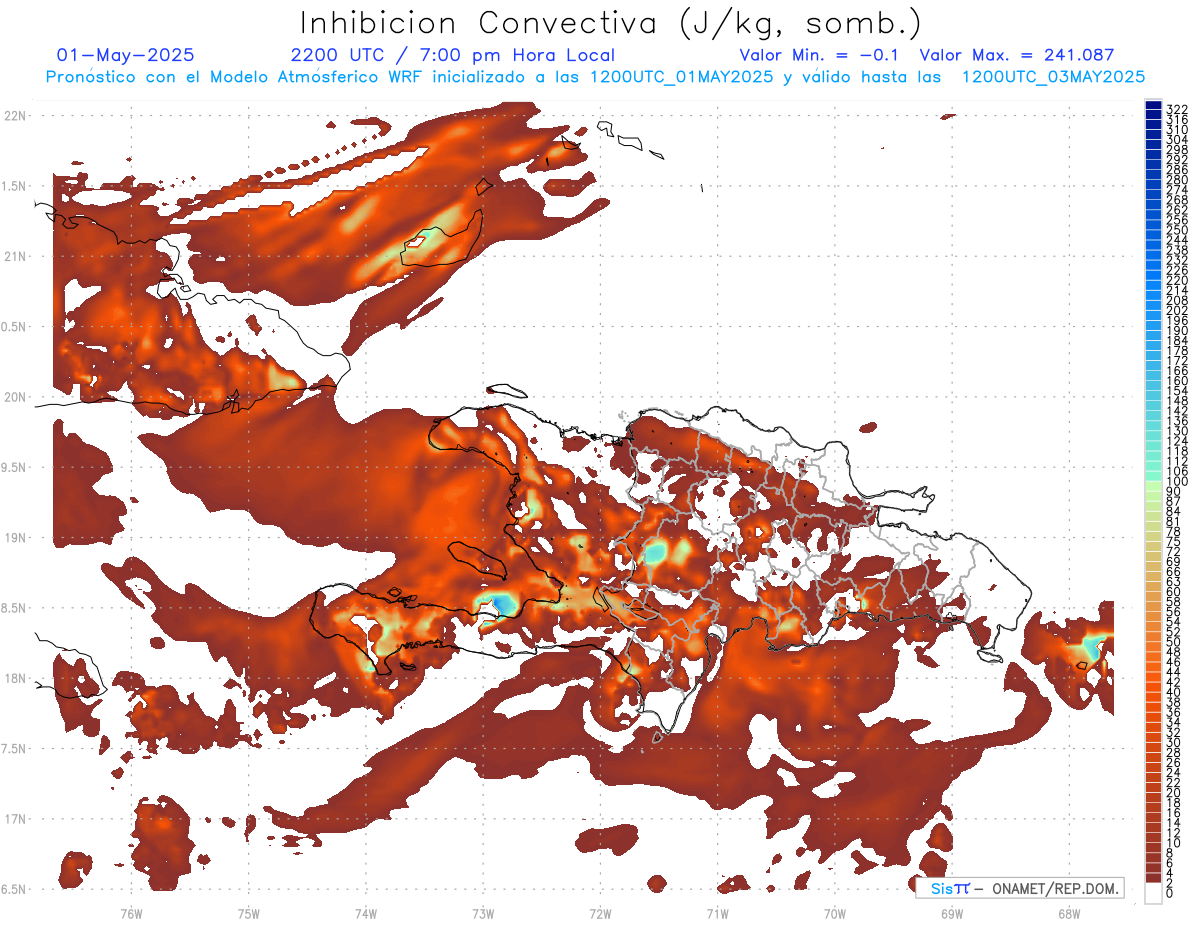Click the '2200 UTC / 7:00 pm Hora Local' label
Screen dimensions: 1200x927
[x=453, y=55]
